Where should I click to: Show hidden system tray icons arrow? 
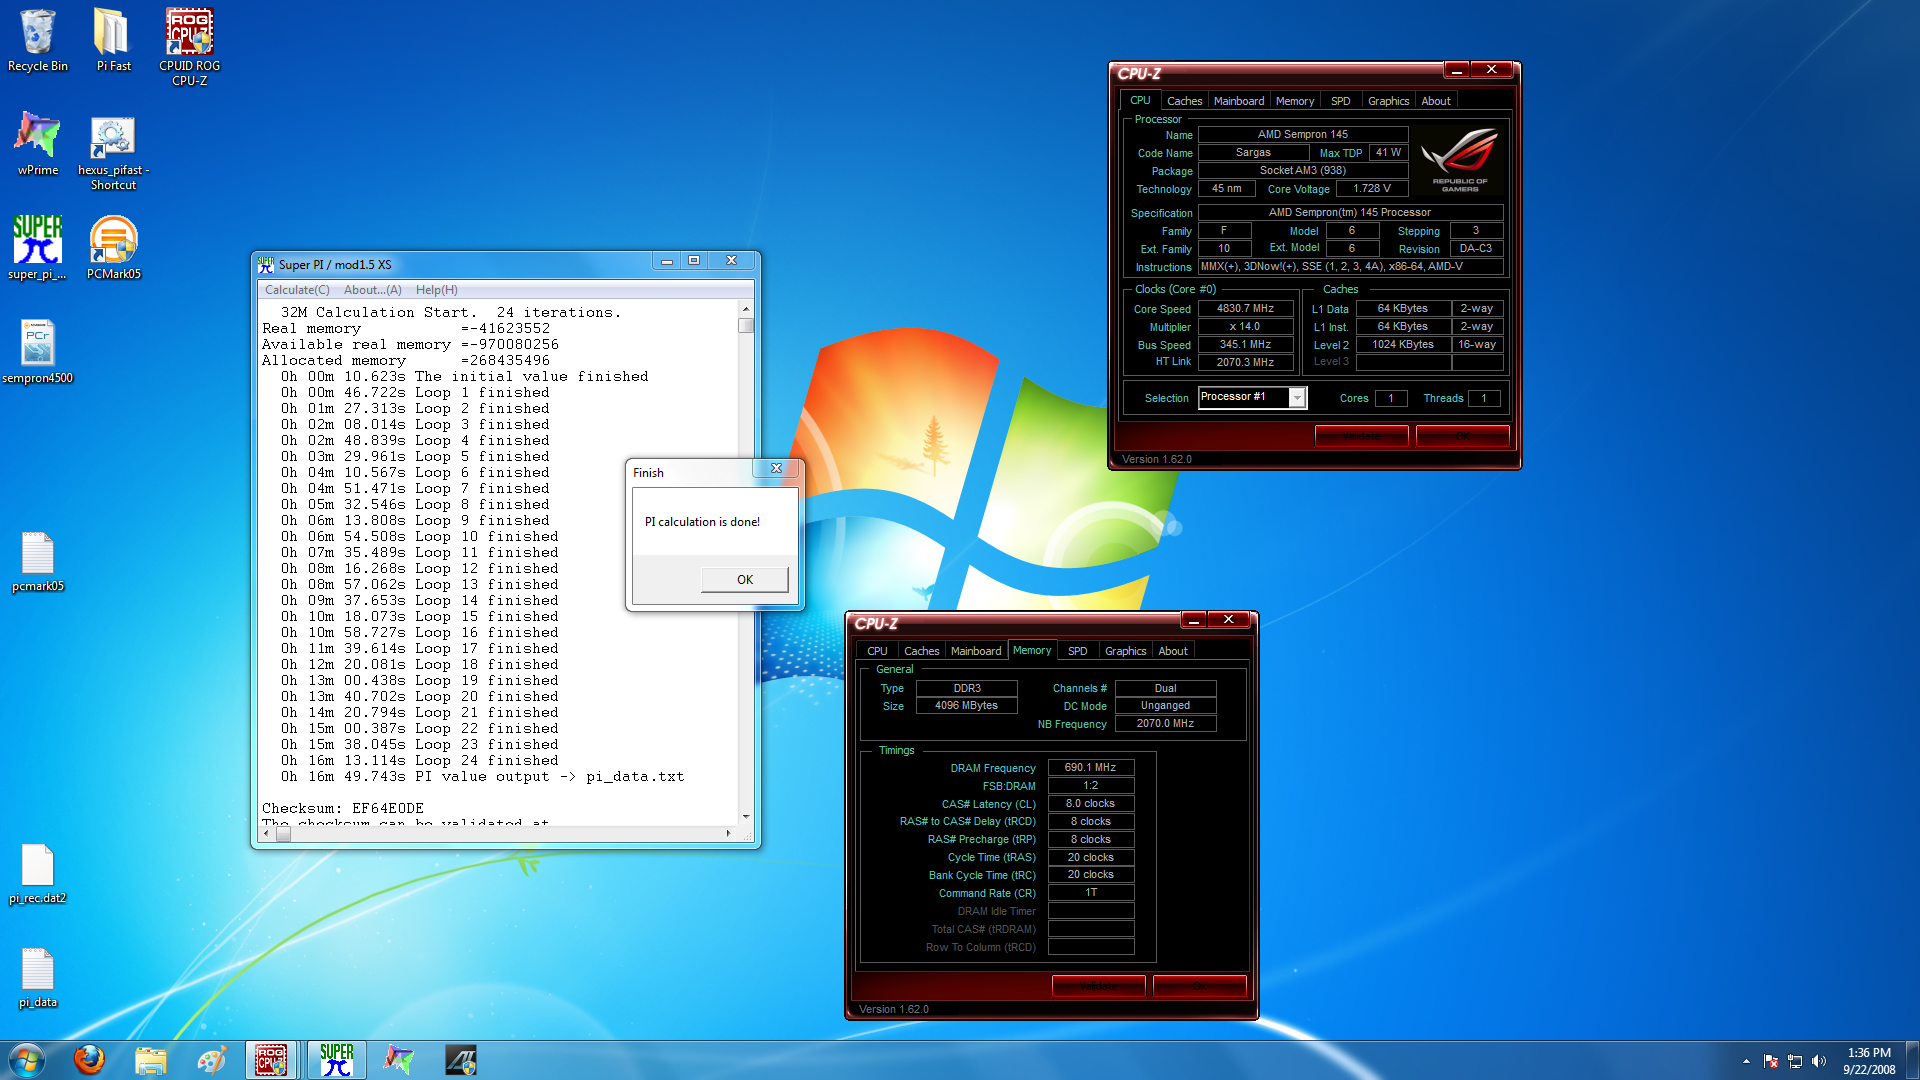tap(1746, 1061)
